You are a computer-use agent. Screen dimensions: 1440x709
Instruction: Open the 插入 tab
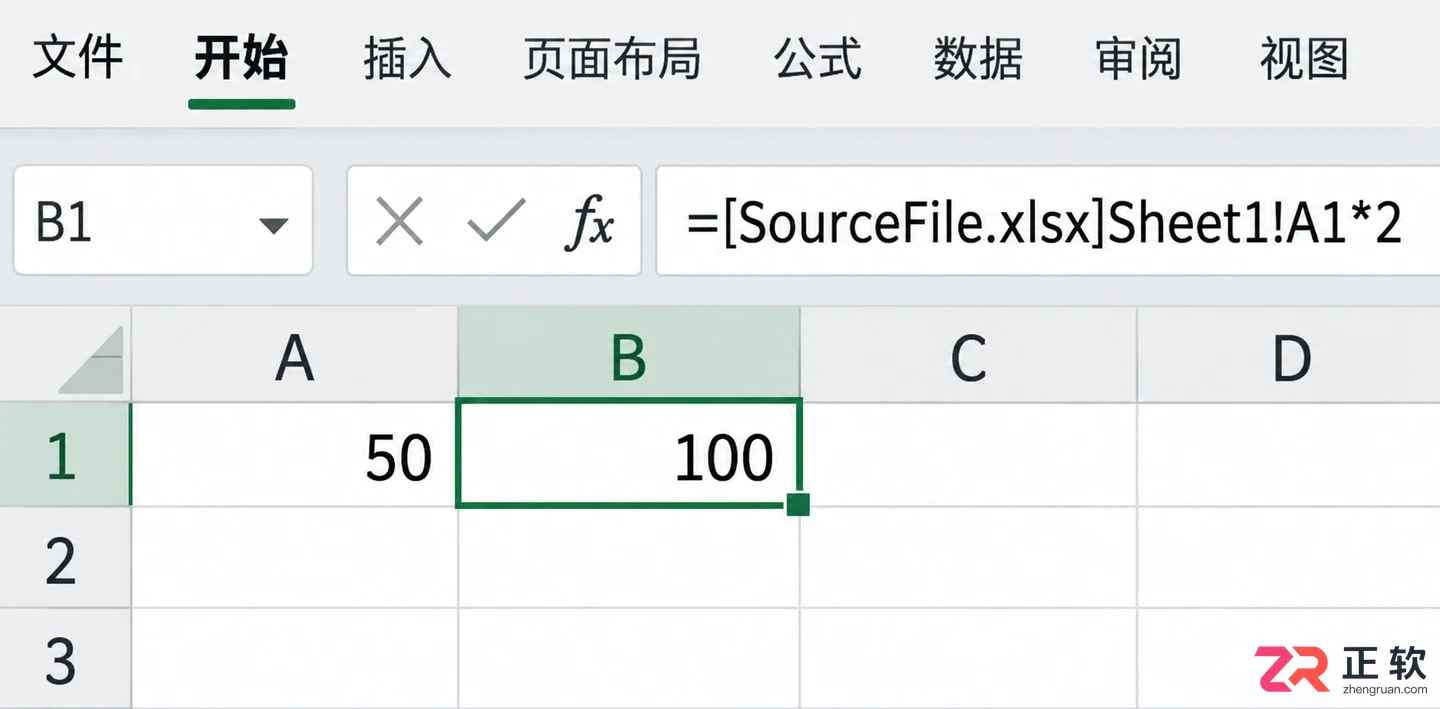coord(407,58)
